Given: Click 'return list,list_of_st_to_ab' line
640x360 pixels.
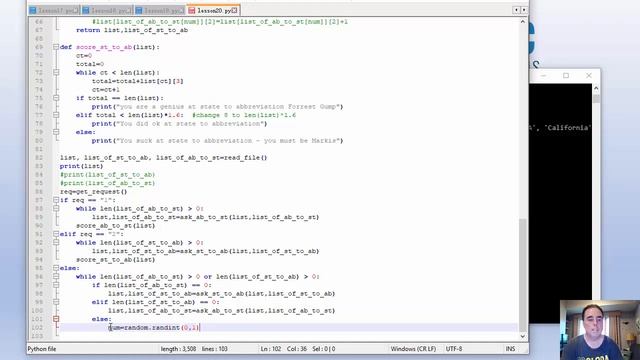Looking at the screenshot, I should tap(132, 30).
